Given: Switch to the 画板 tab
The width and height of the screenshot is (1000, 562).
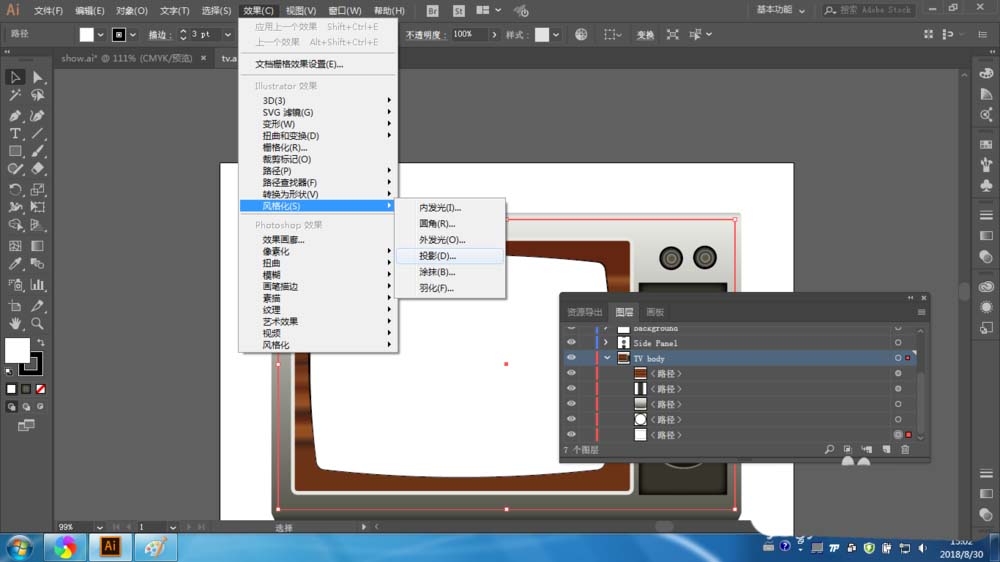Looking at the screenshot, I should click(x=655, y=312).
